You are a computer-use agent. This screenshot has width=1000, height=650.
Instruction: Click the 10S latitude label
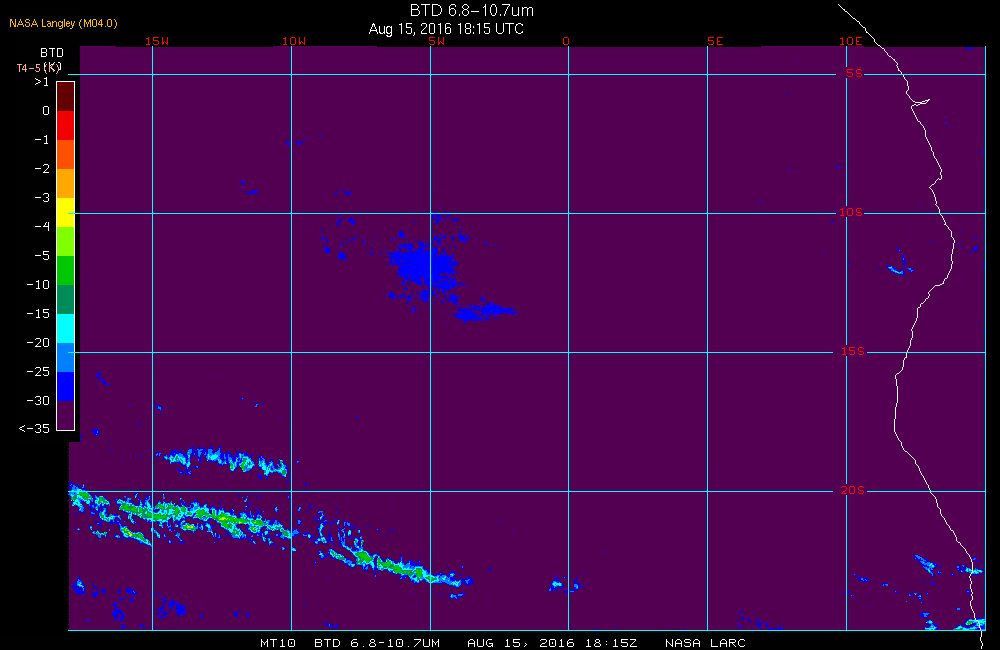pos(850,212)
